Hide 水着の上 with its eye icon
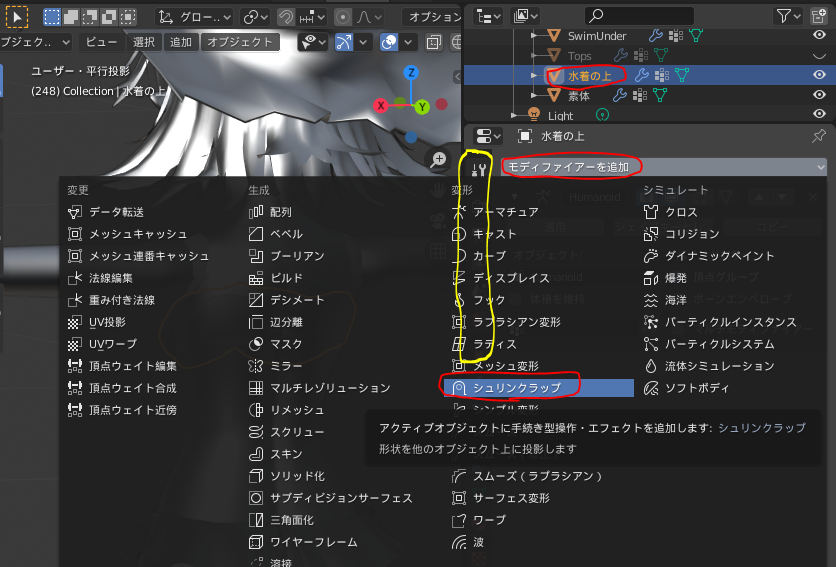 click(819, 75)
